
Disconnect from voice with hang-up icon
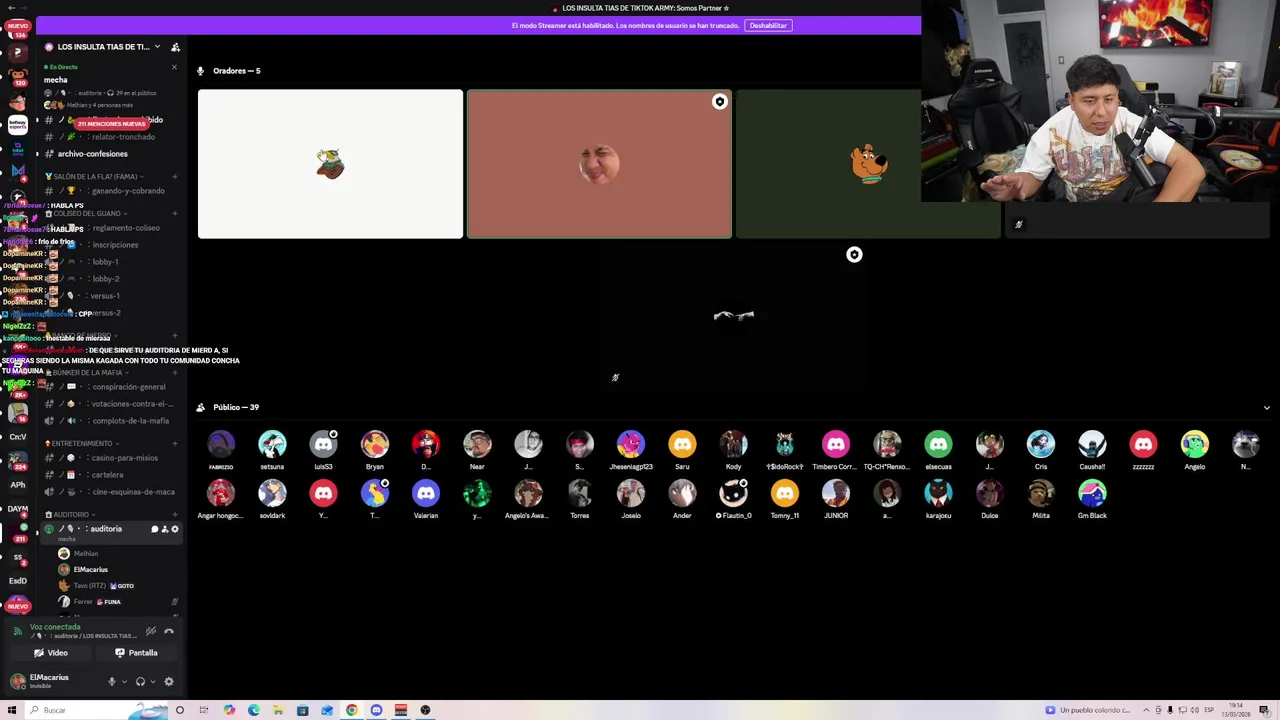tap(169, 631)
